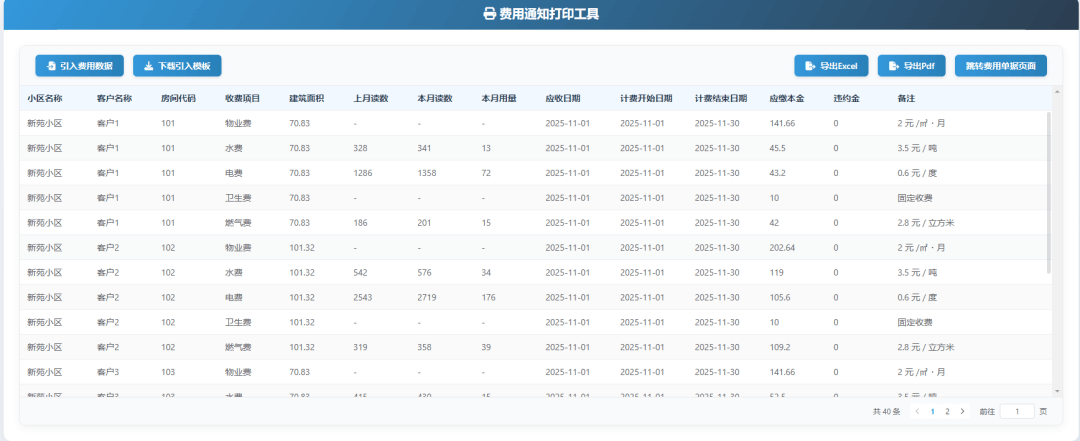Click the amount 43.2 cell
Viewport: 1080px width, 441px height.
[x=777, y=173]
